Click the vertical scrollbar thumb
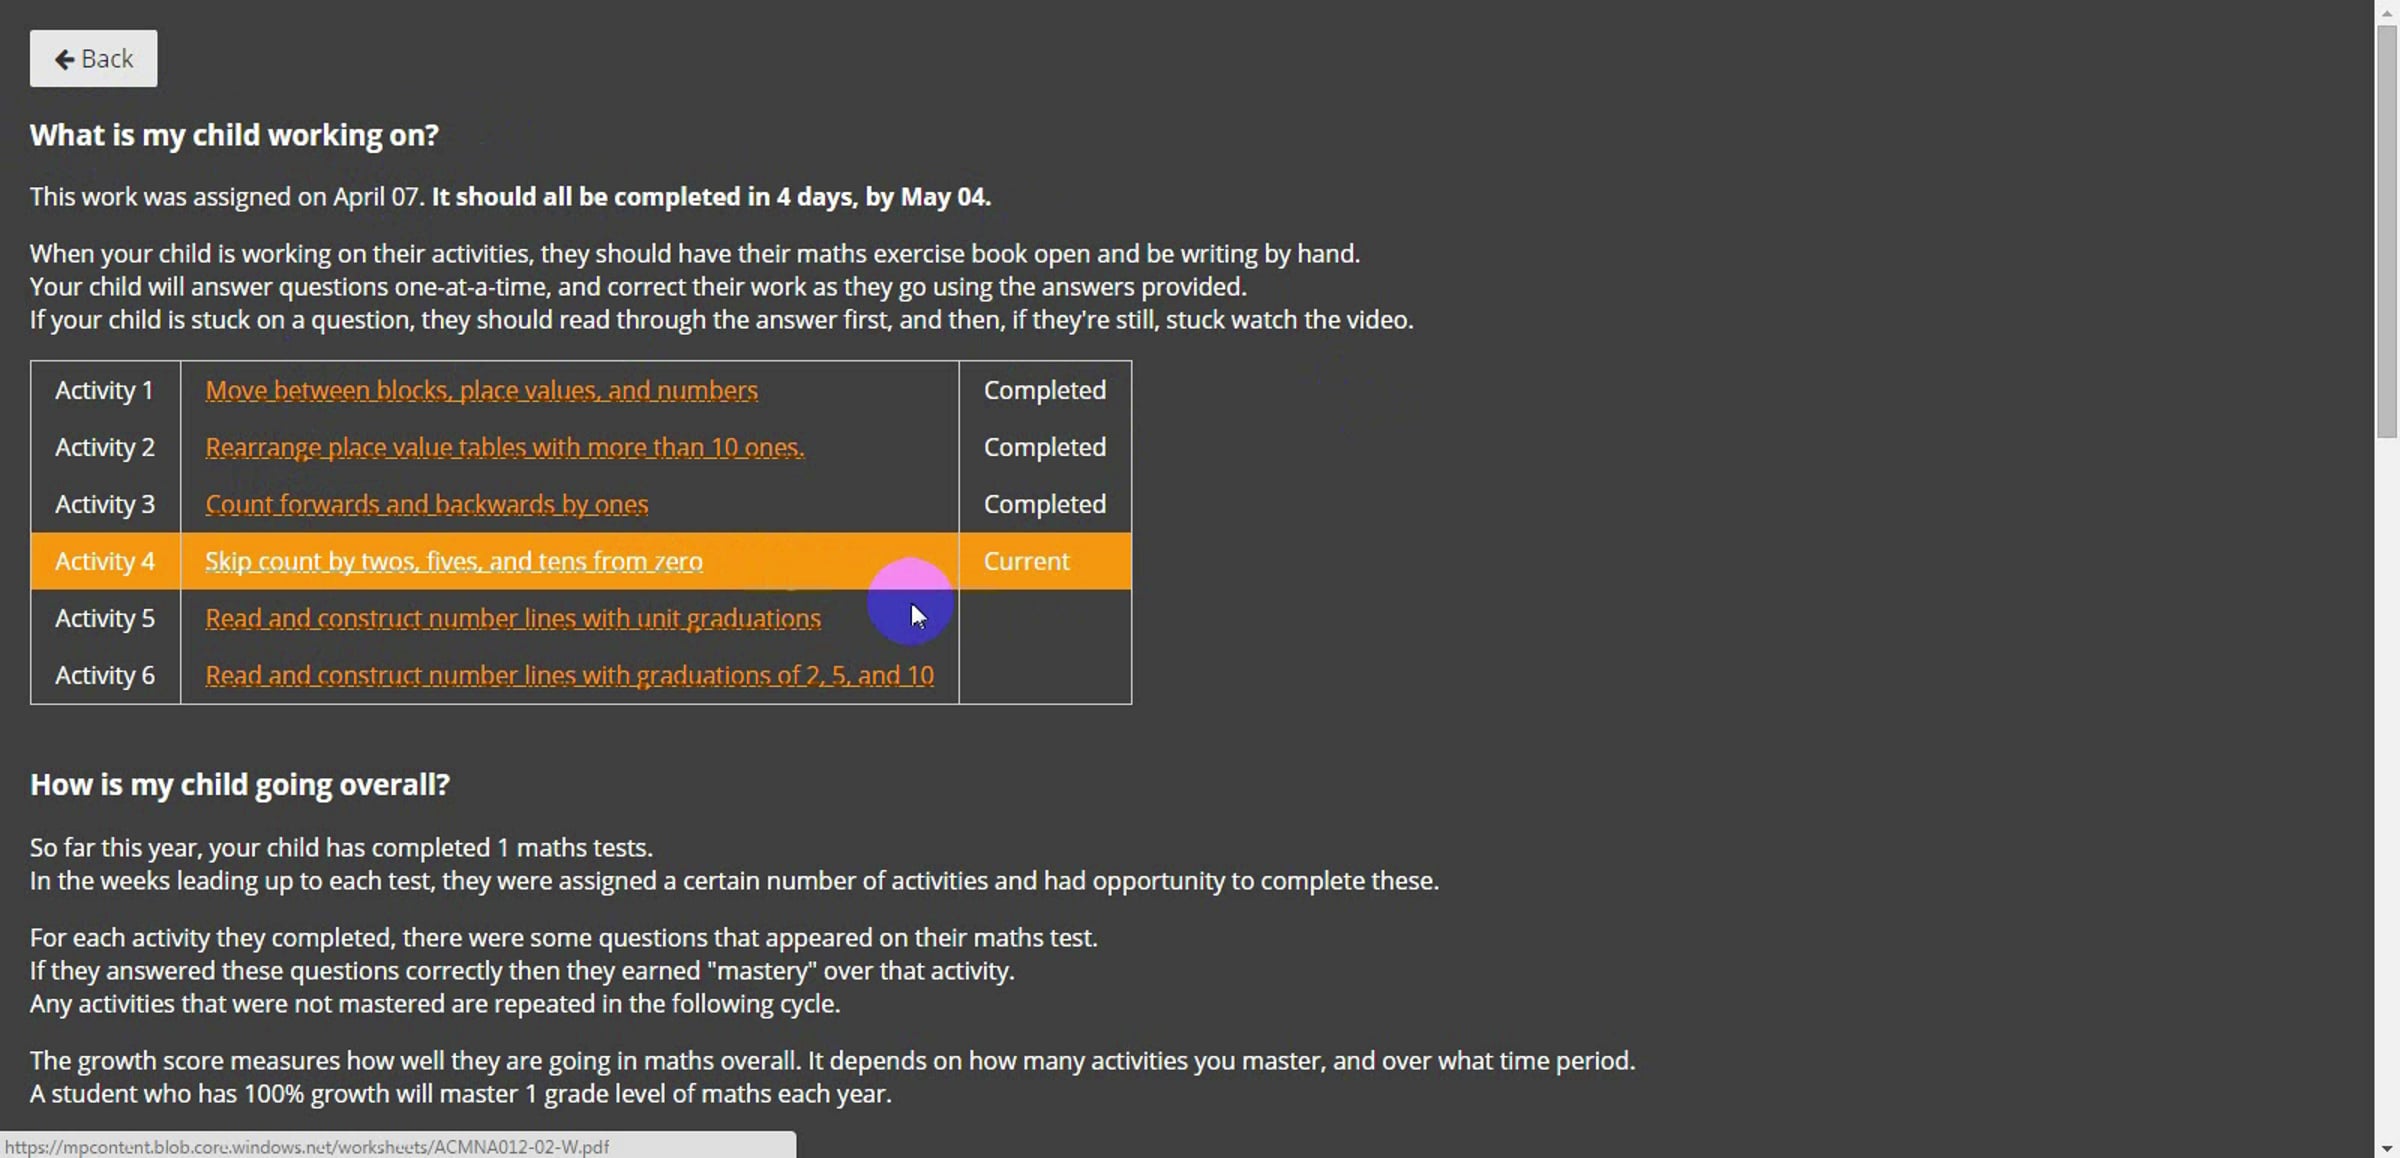 click(2387, 232)
